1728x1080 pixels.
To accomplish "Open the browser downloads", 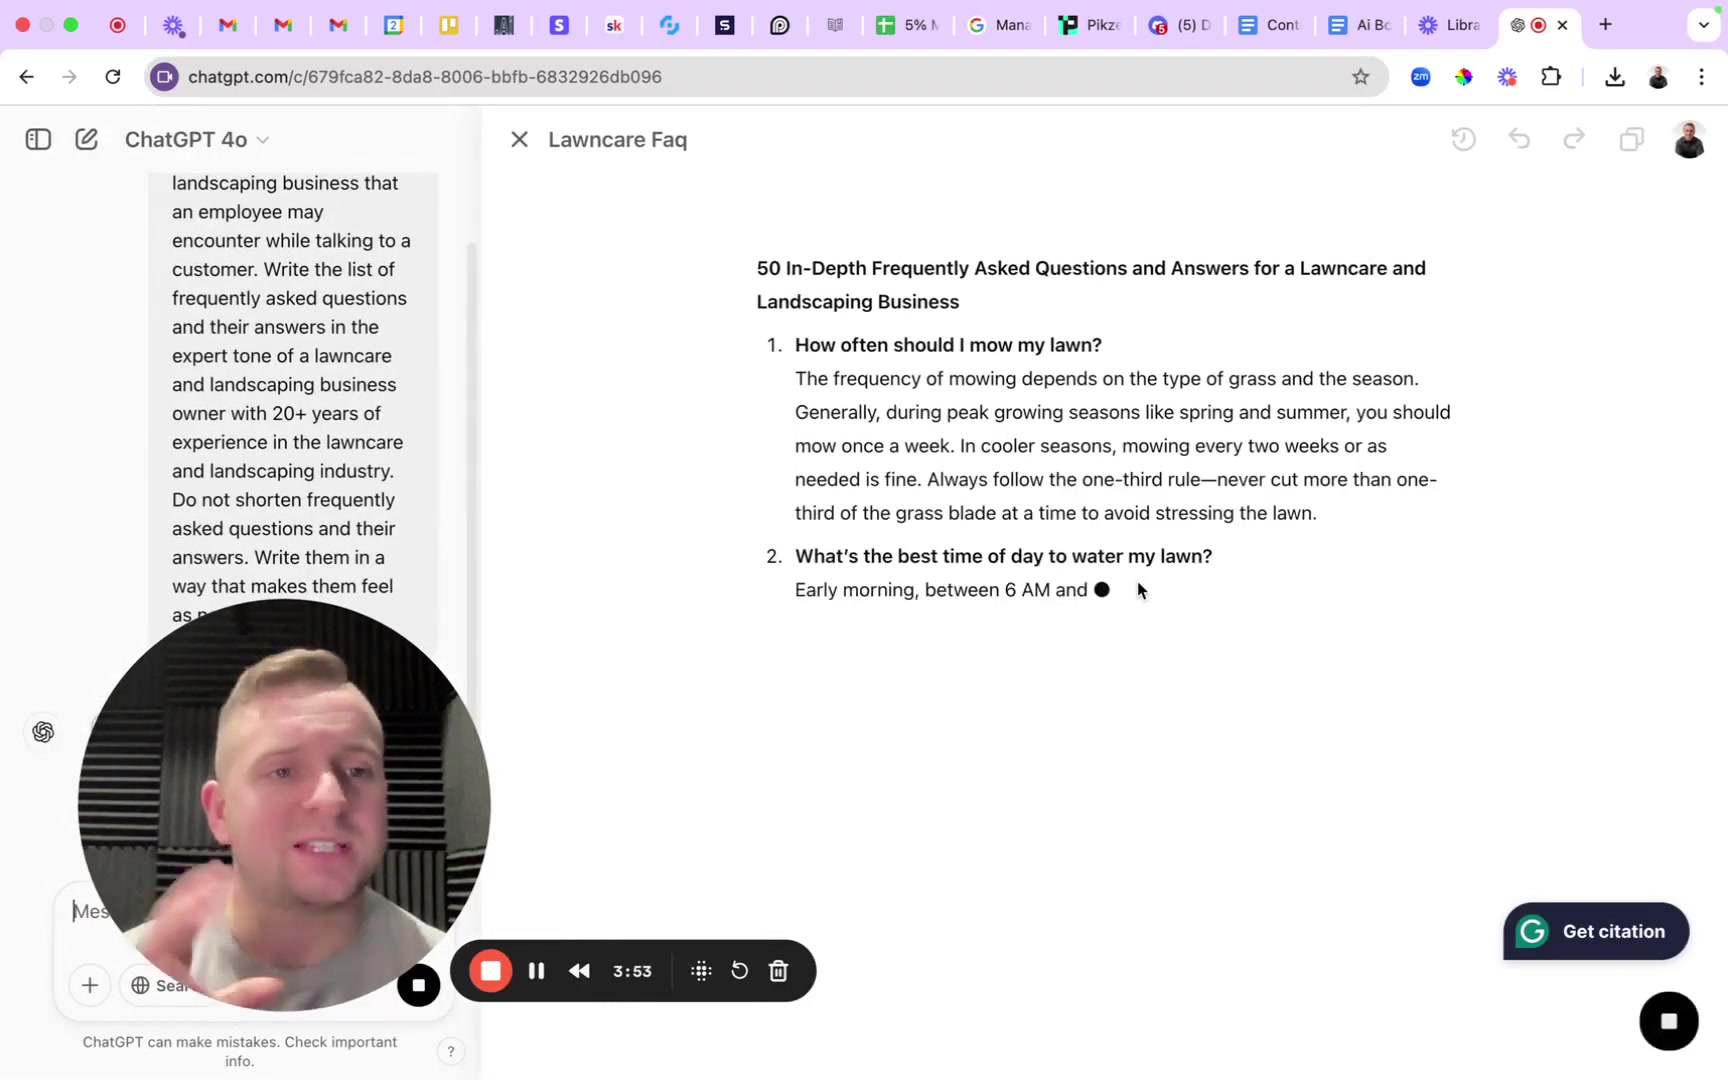I will tap(1614, 77).
